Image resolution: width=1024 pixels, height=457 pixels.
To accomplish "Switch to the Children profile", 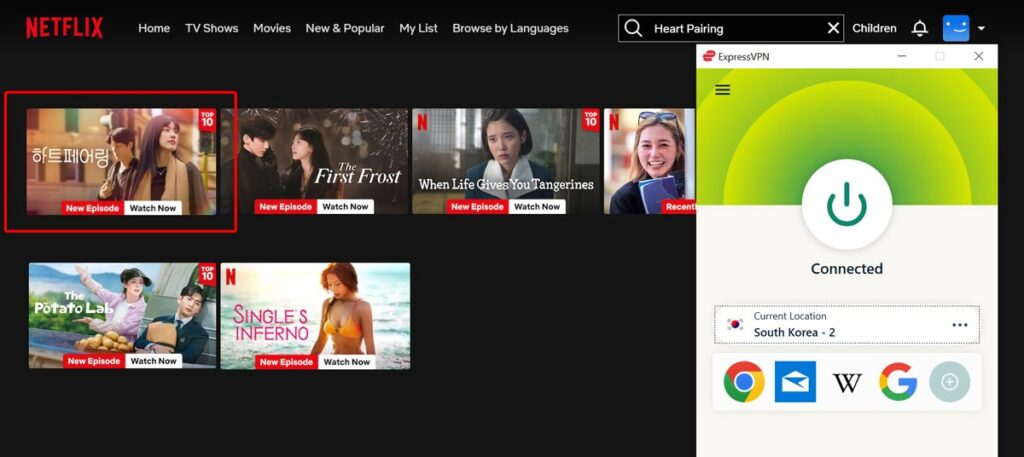I will tap(874, 28).
